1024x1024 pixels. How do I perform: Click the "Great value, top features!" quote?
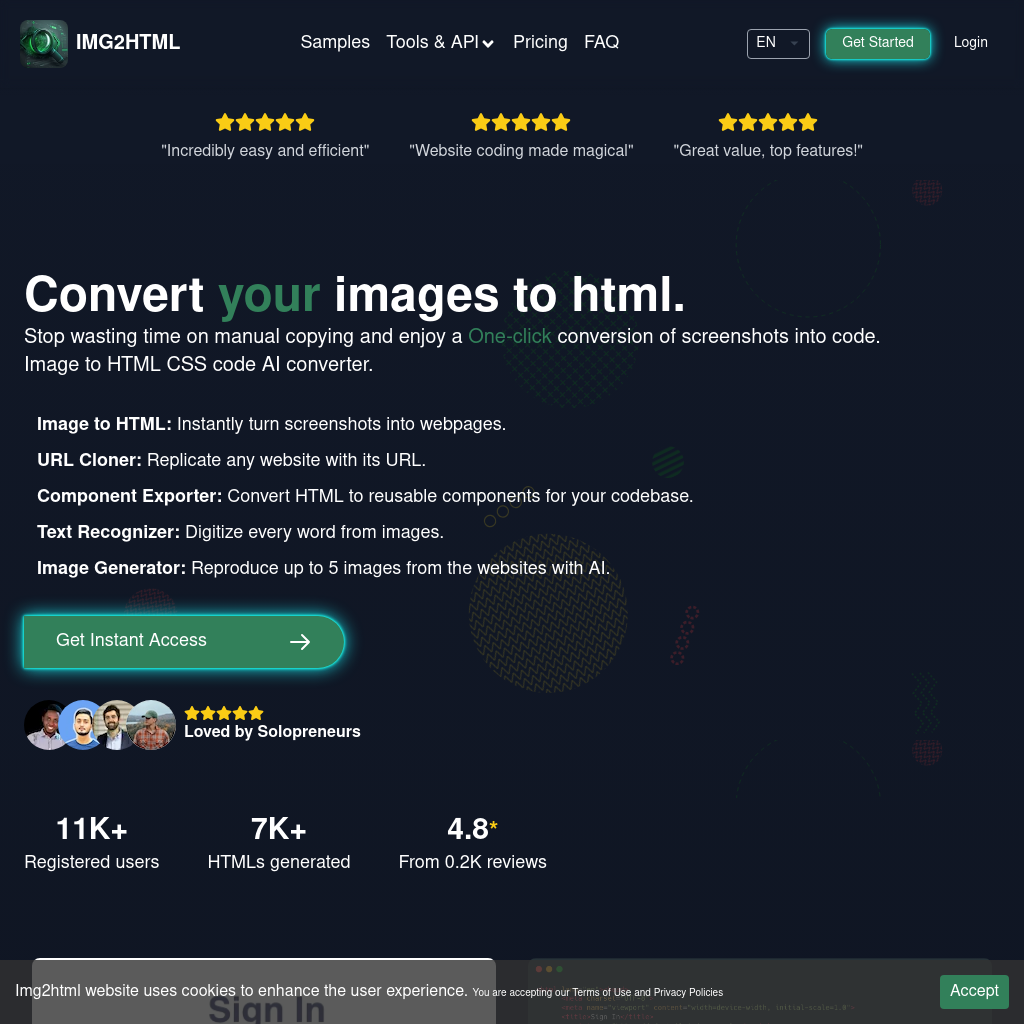(x=768, y=151)
